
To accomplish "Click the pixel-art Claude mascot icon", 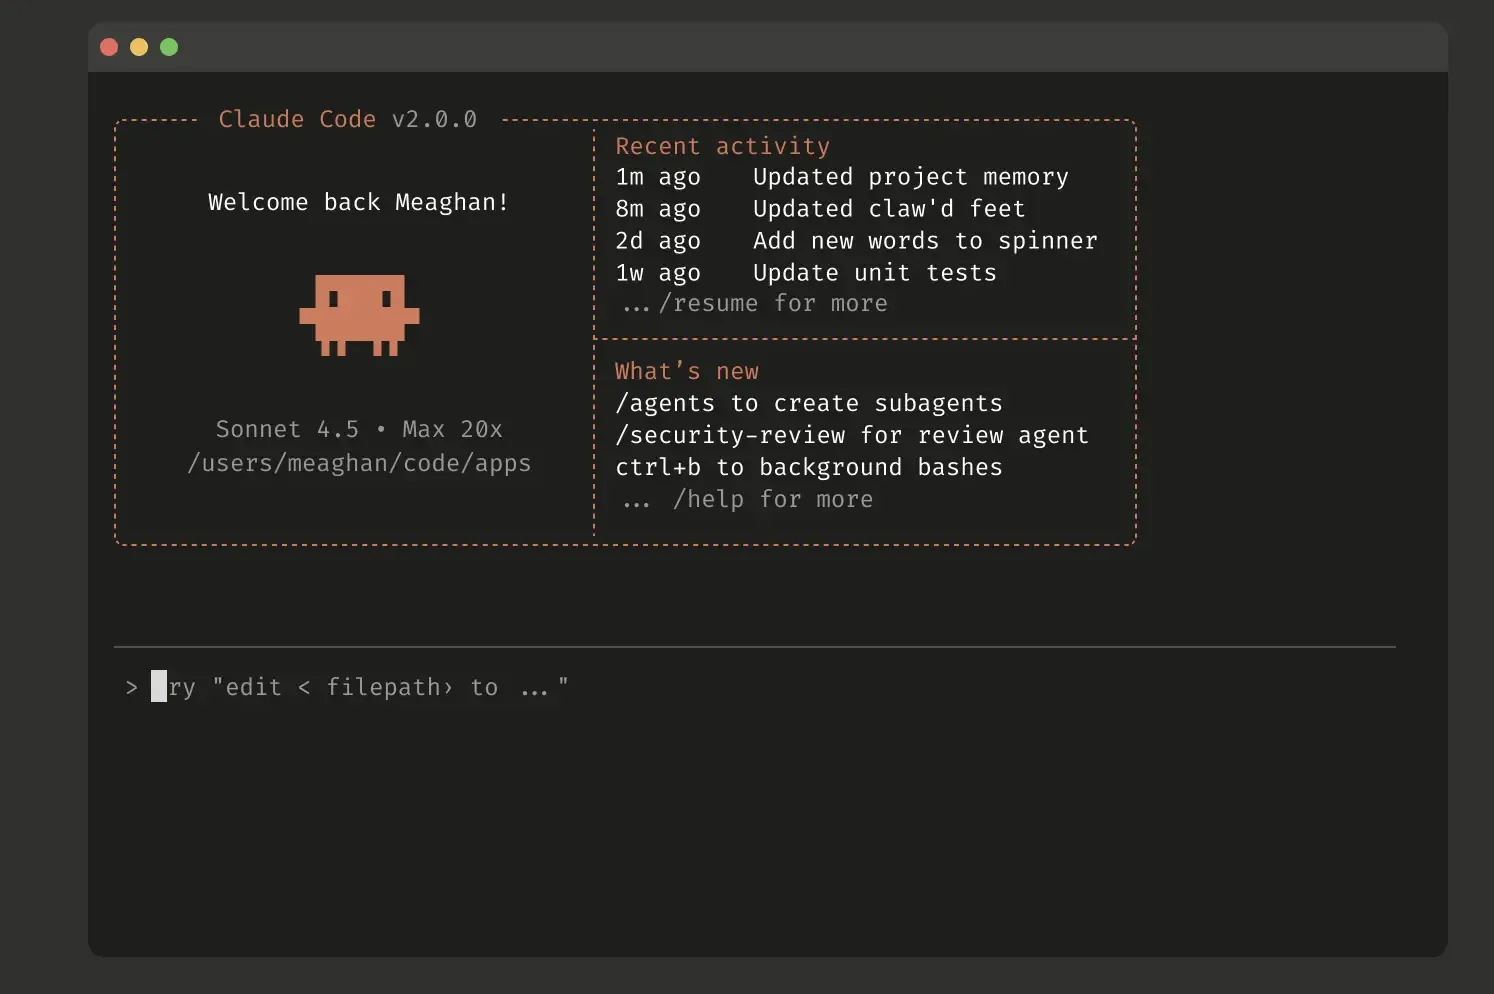I will (x=359, y=315).
